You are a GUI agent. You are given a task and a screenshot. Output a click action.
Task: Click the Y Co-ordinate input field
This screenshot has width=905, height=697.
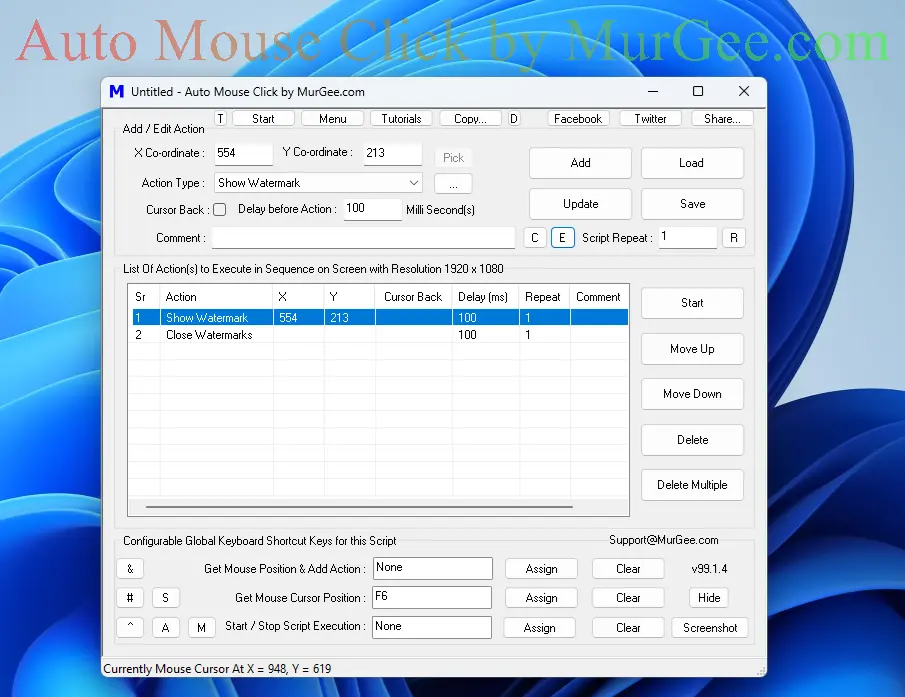point(392,153)
